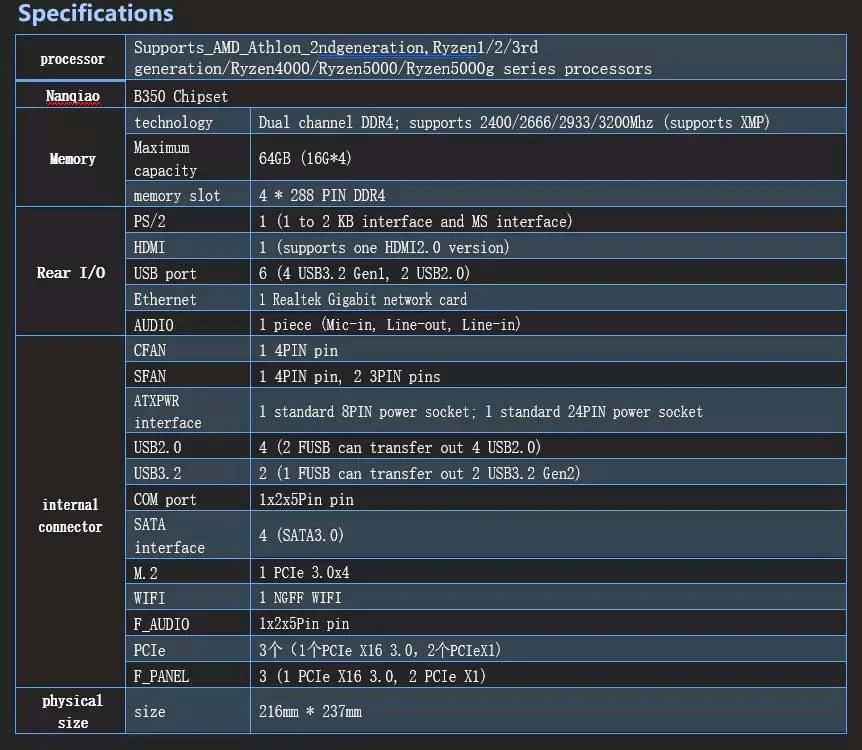Image resolution: width=862 pixels, height=750 pixels.
Task: Click the PS/2 row label
Action: [149, 221]
